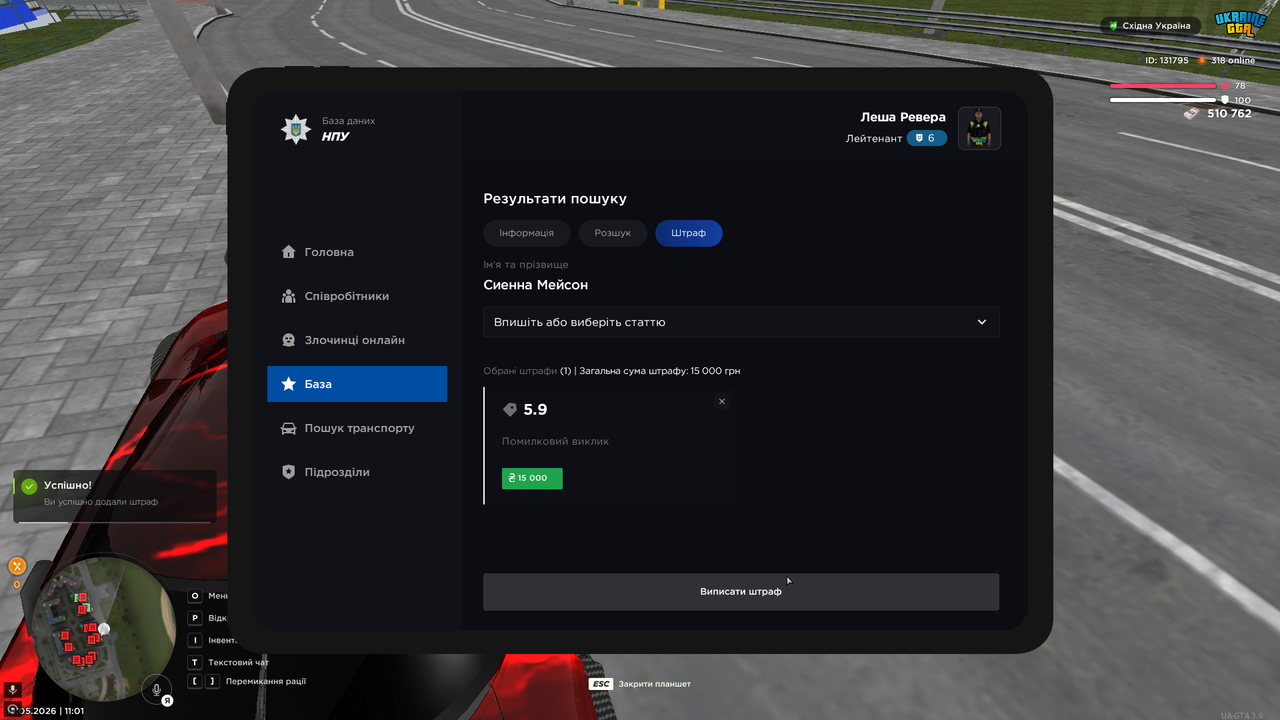The image size is (1280, 720).
Task: Click the P key hint icon
Action: point(195,618)
